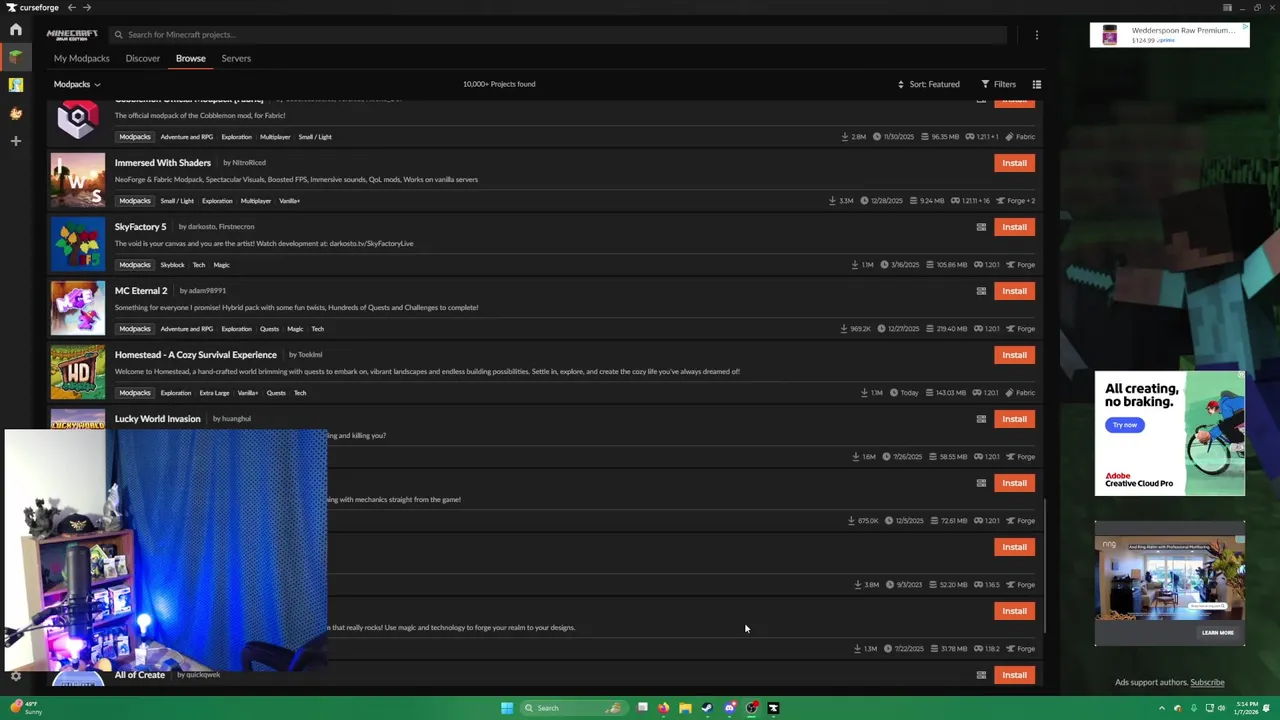Open the Sort: Featured dropdown
The height and width of the screenshot is (720, 1280).
[929, 84]
